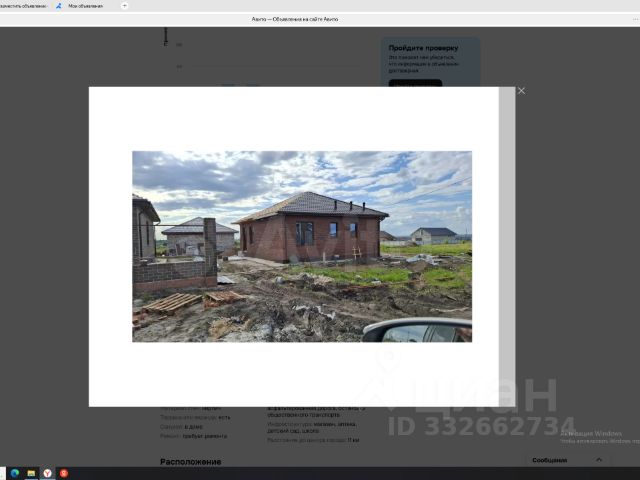
Task: Click the 'Расположение' section heading
Action: click(x=191, y=462)
